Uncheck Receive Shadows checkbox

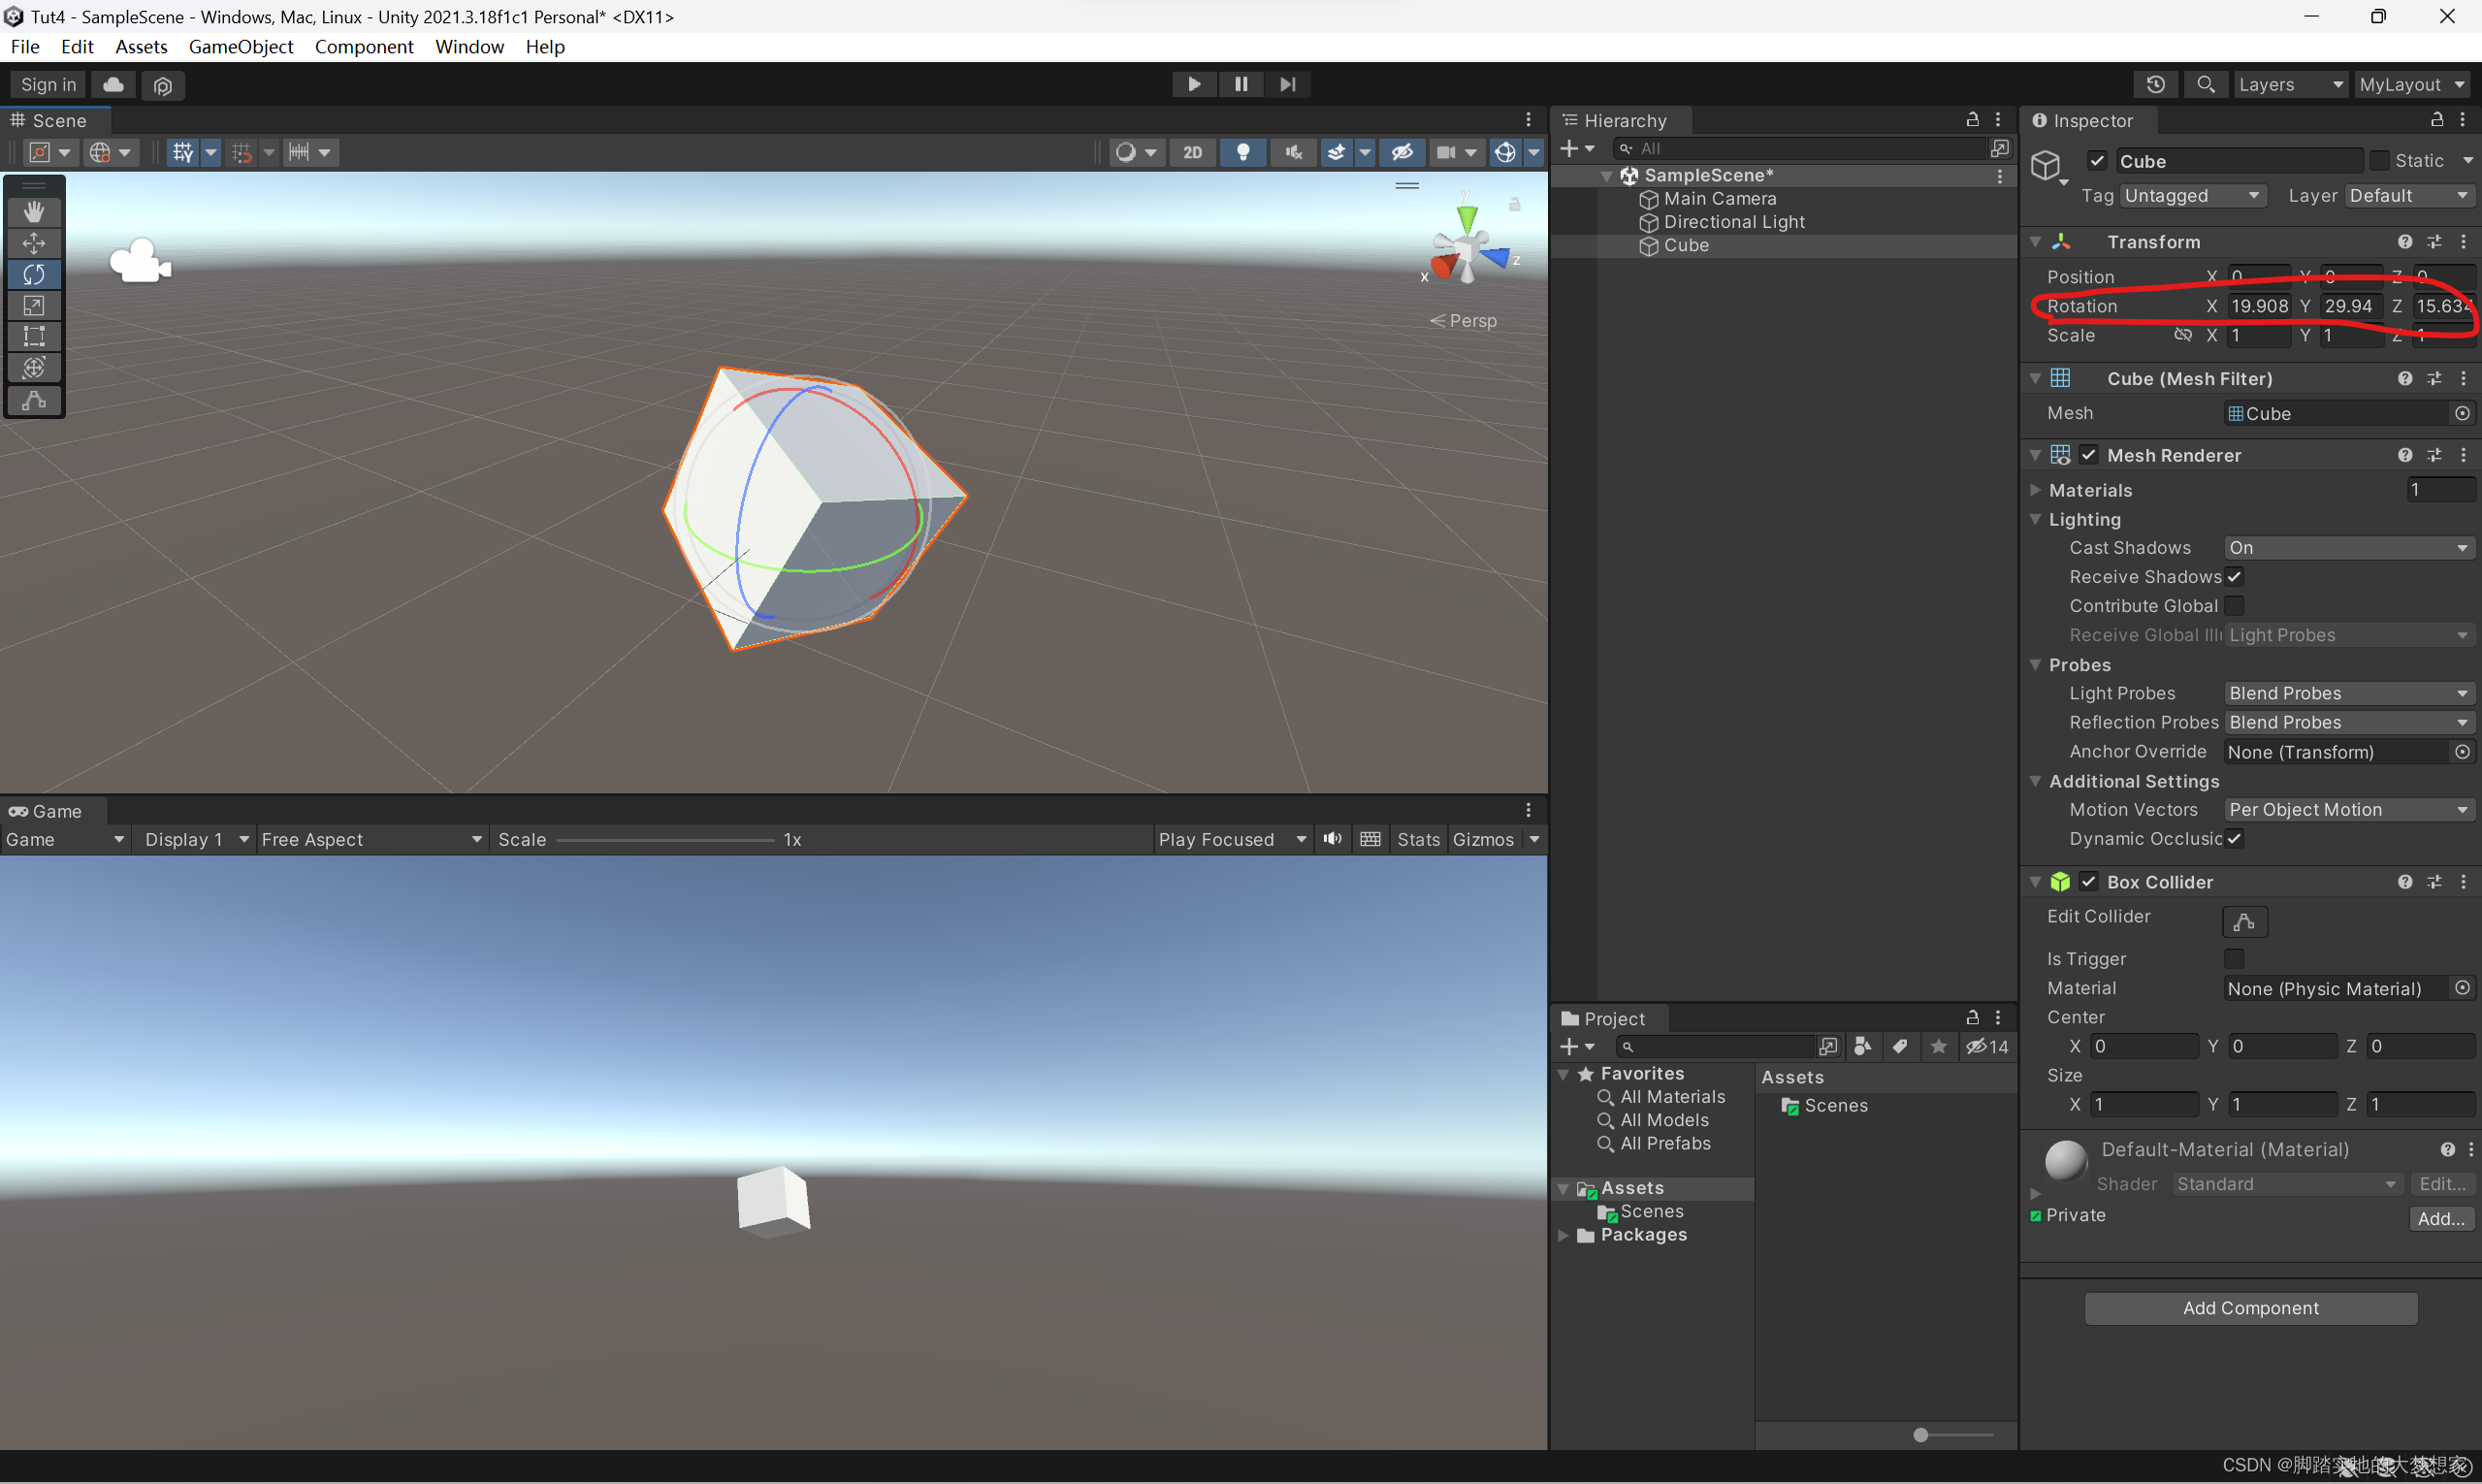point(2234,577)
